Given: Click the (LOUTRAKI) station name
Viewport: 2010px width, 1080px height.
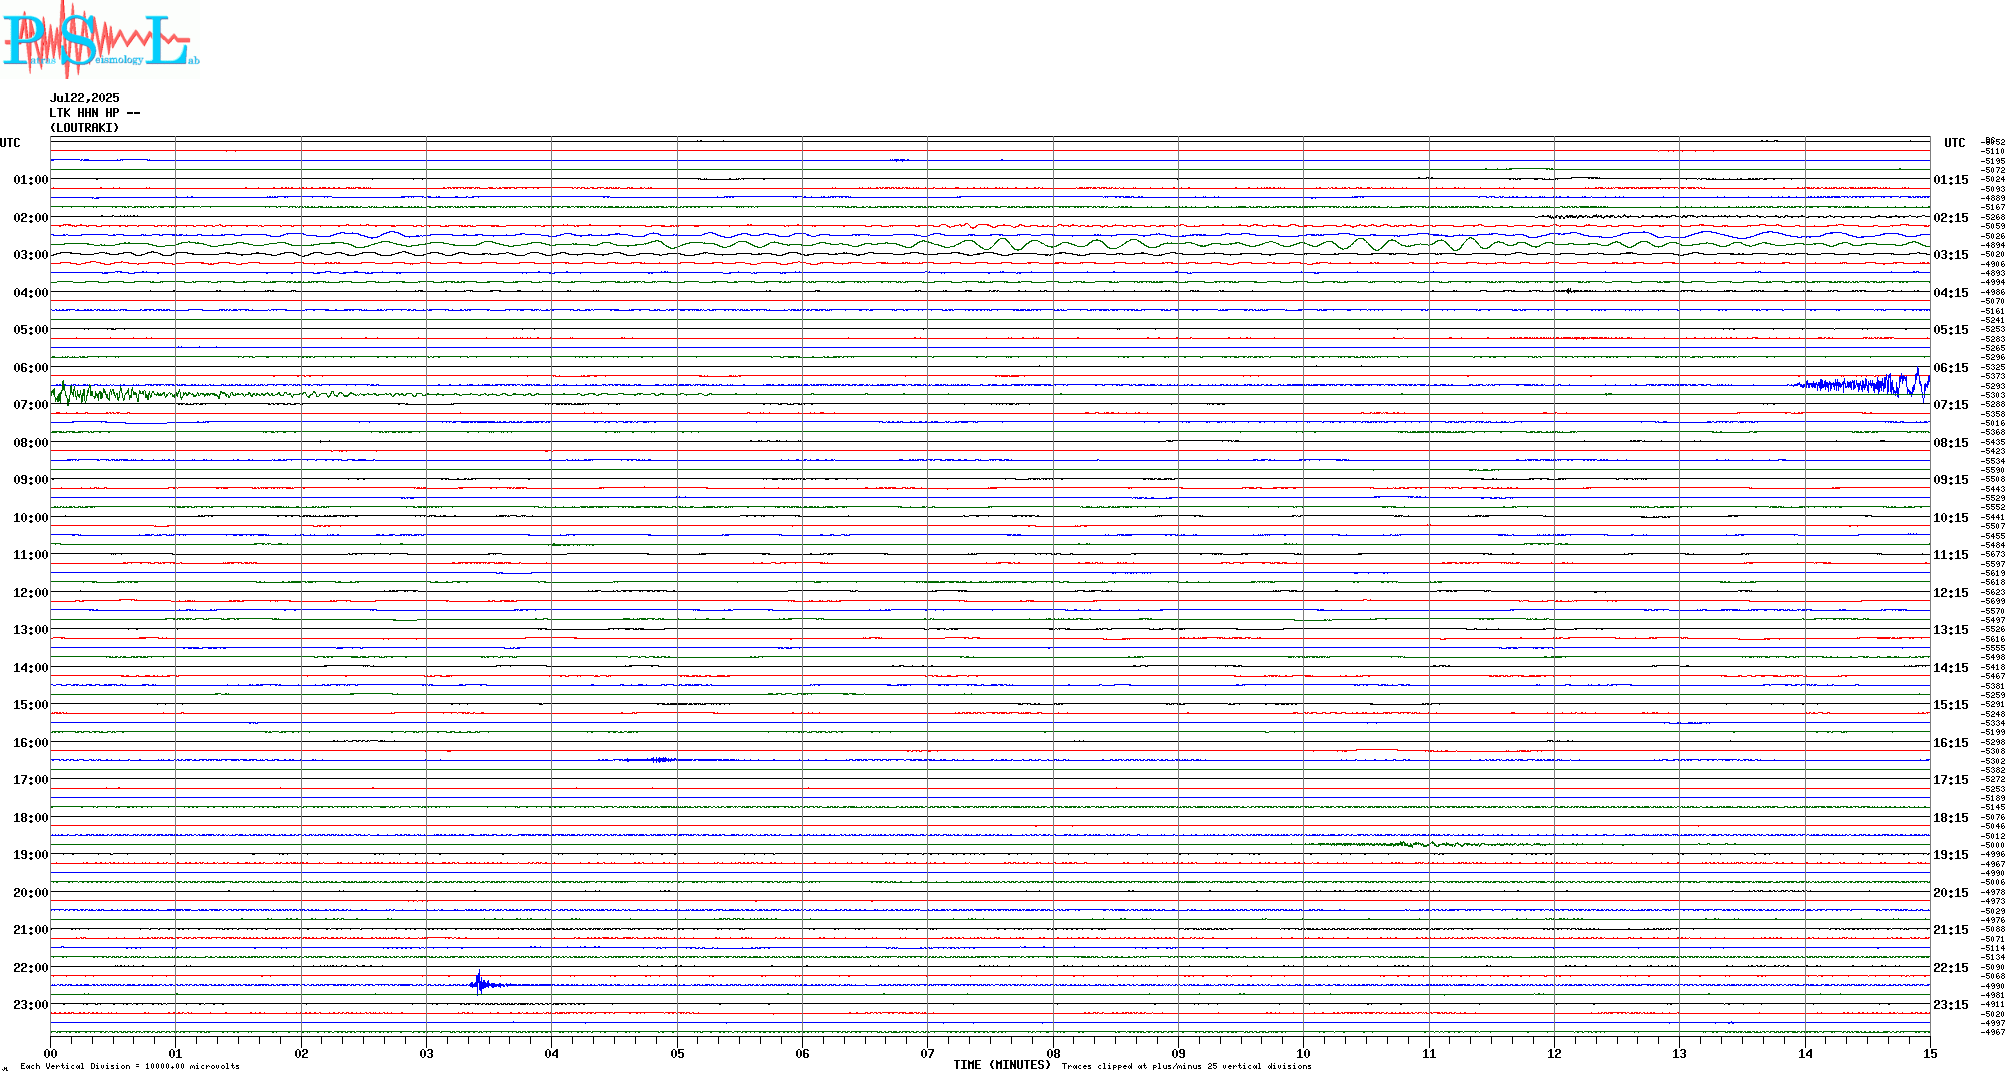Looking at the screenshot, I should click(85, 128).
